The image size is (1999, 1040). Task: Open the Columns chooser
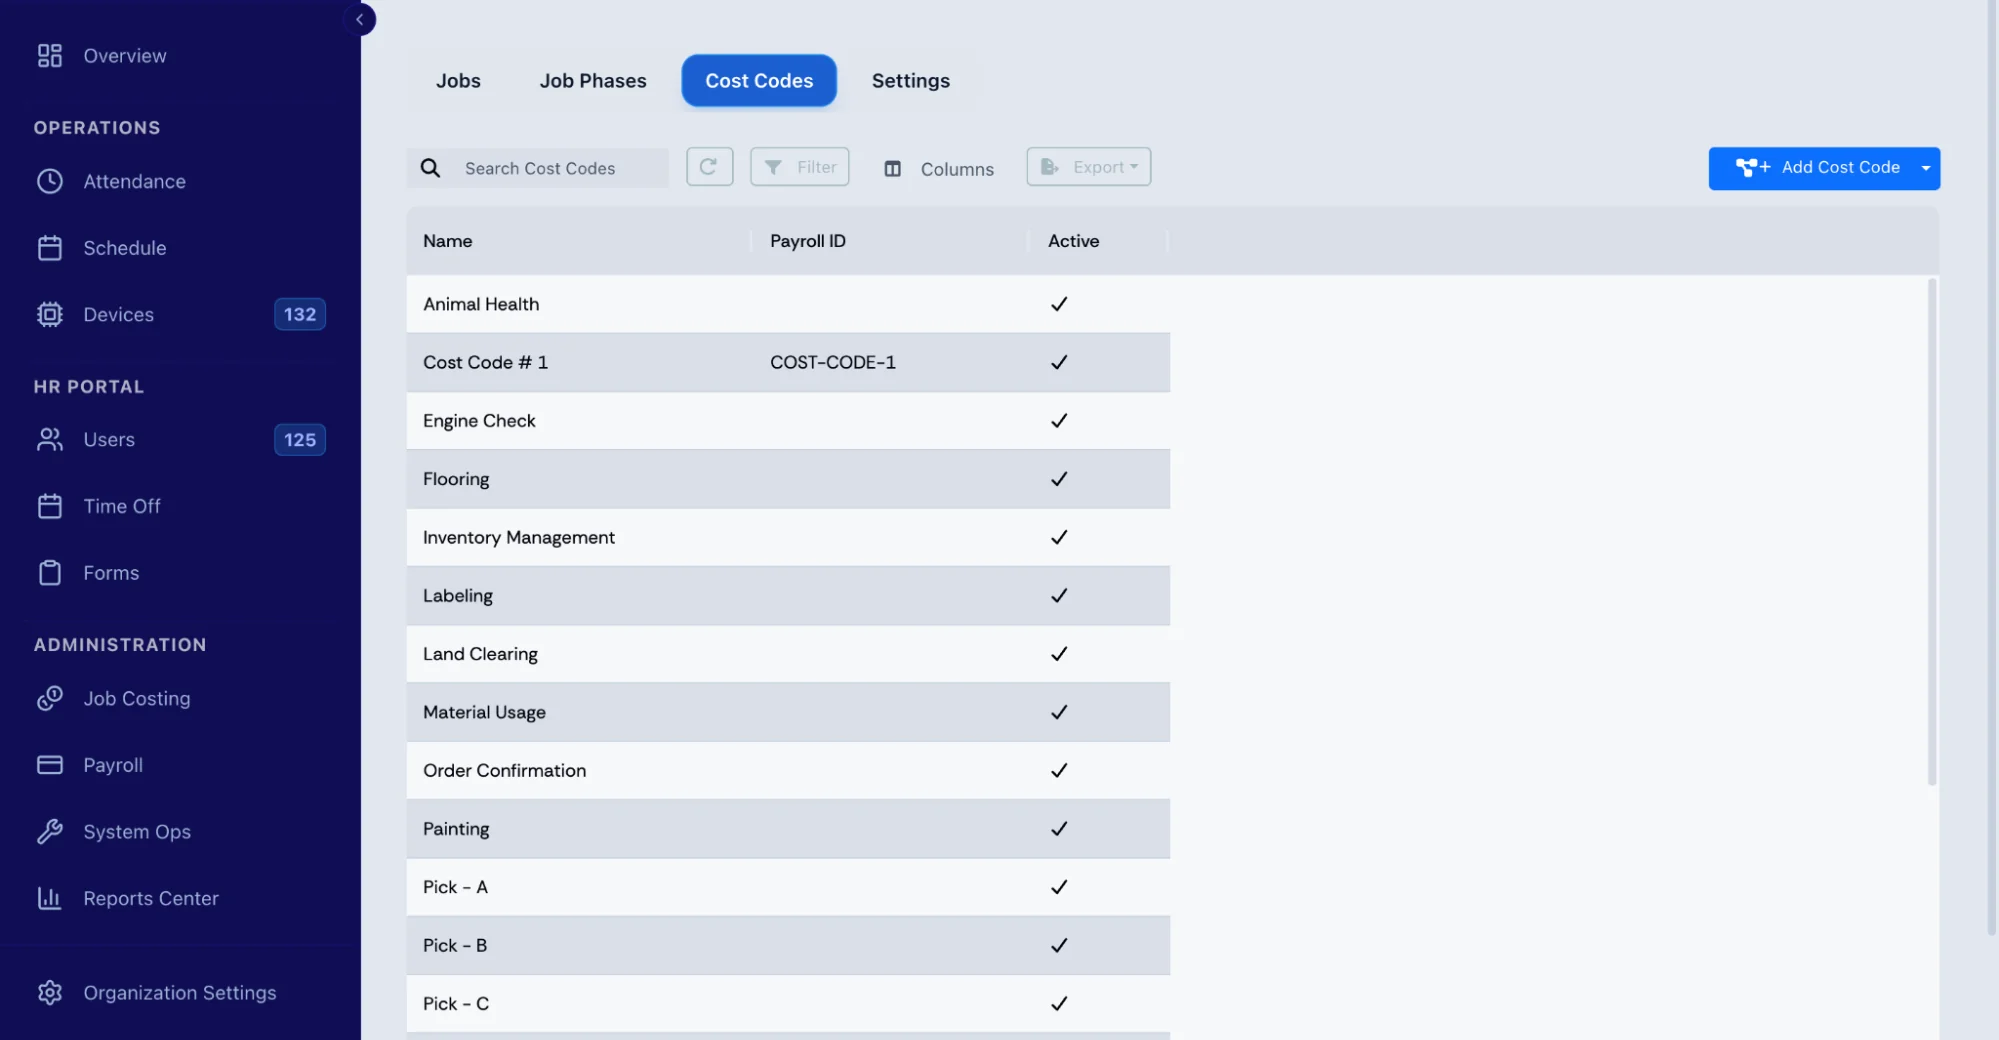(x=939, y=169)
